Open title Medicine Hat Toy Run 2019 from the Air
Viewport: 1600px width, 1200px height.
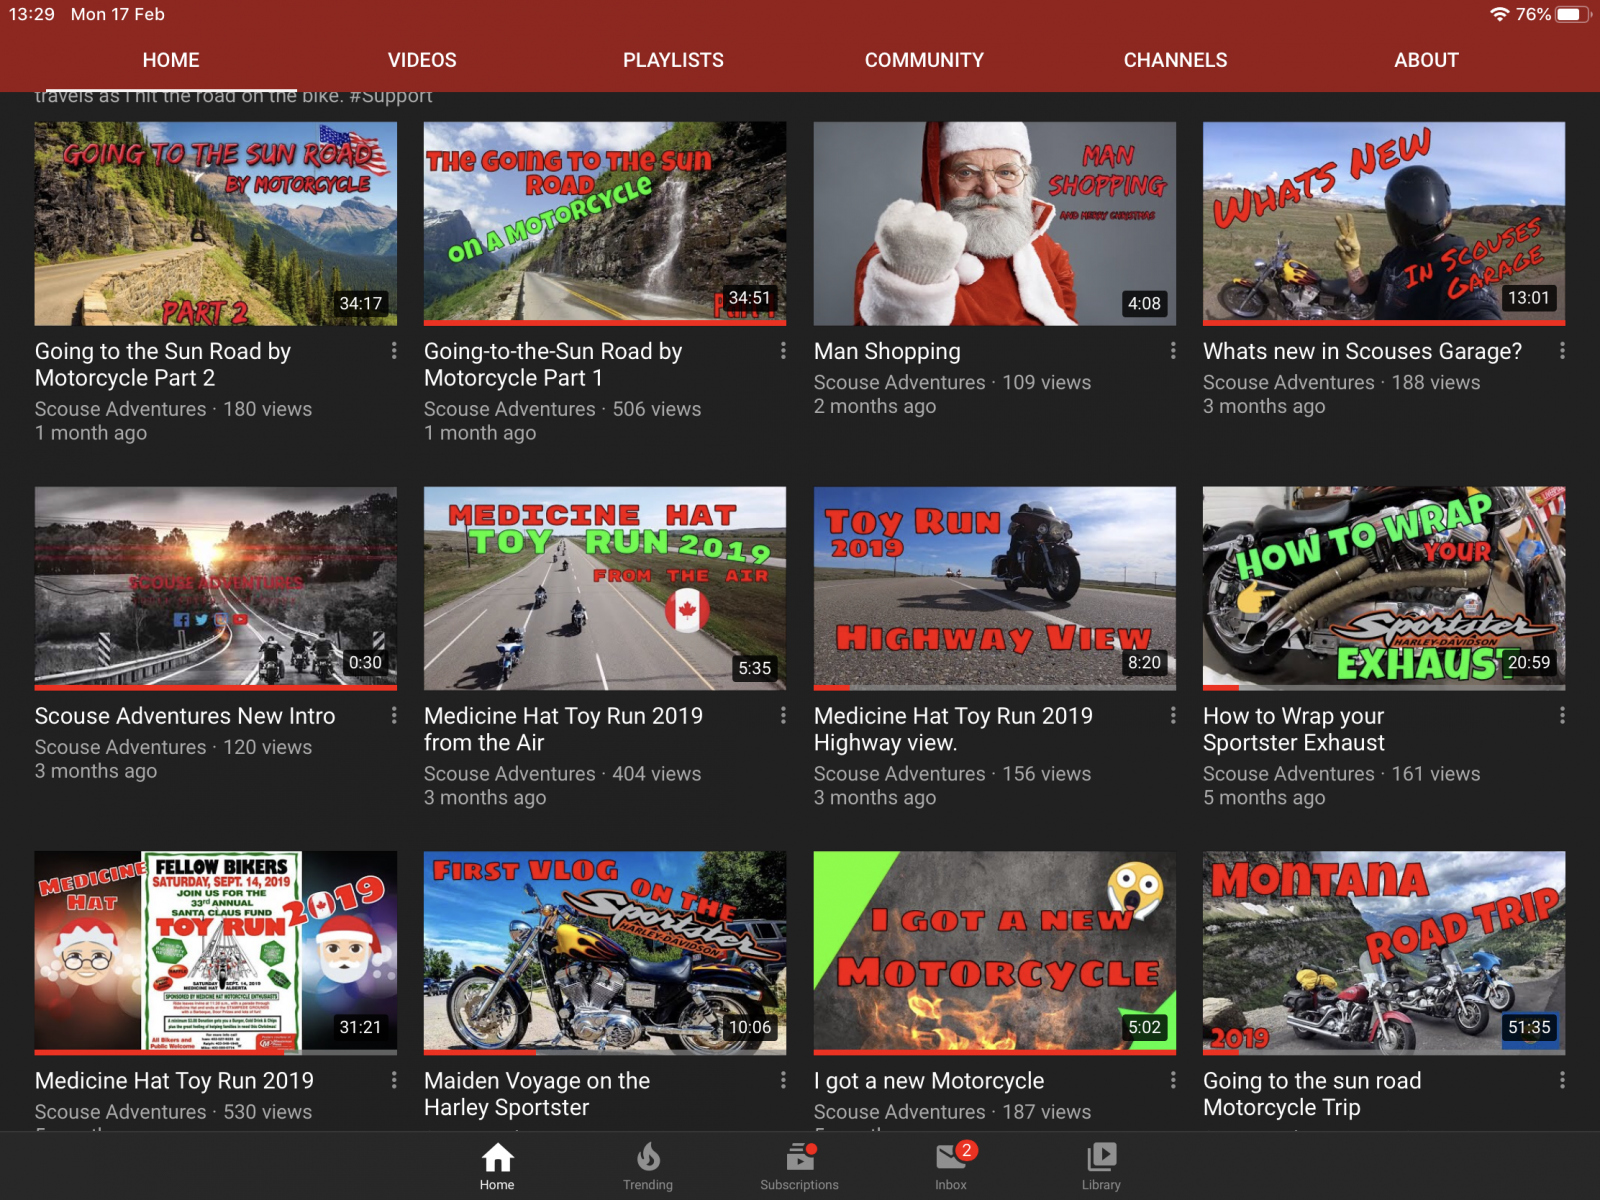pos(563,730)
